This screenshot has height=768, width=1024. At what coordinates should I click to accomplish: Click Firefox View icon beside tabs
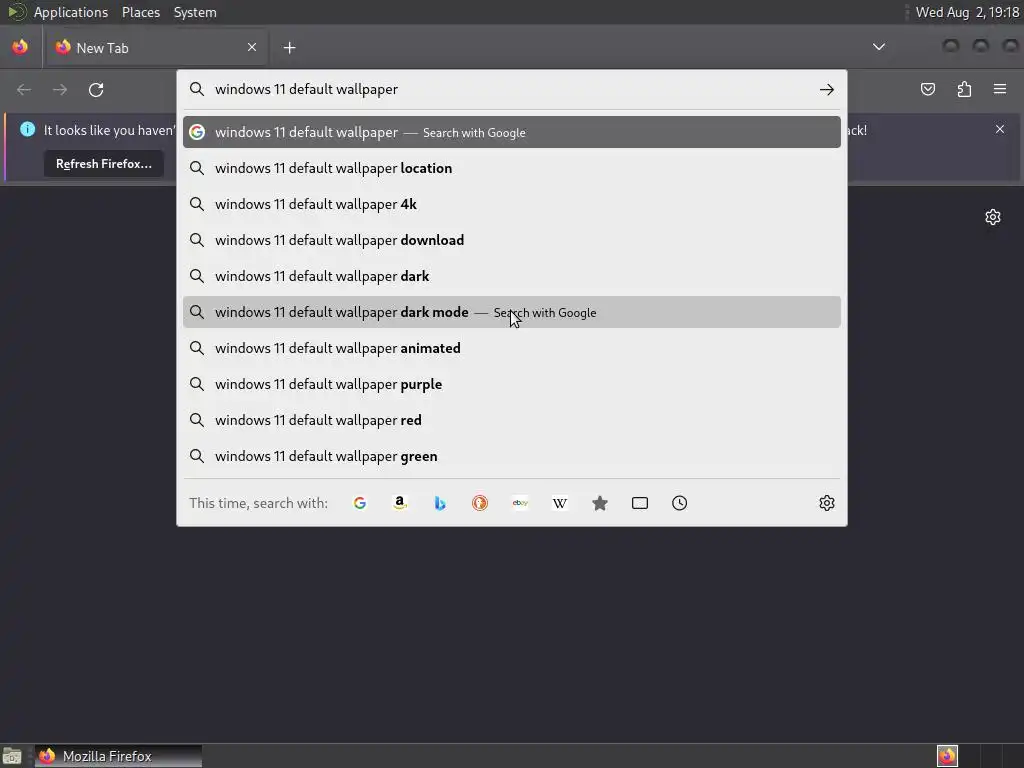20,47
